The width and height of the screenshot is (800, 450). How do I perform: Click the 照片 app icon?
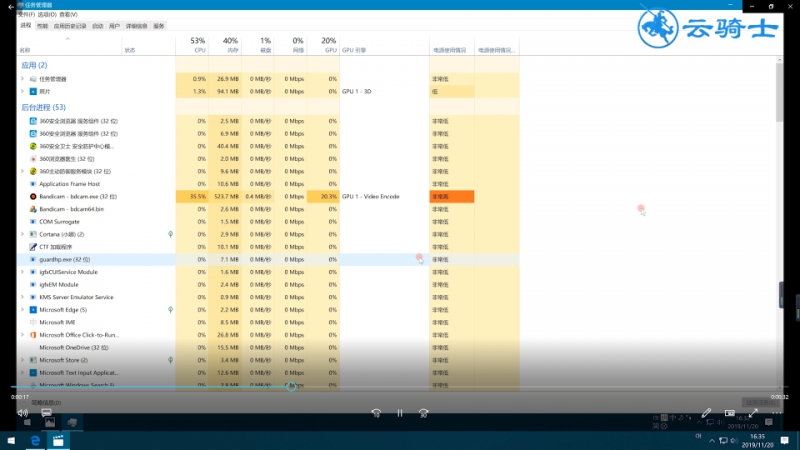pos(33,91)
